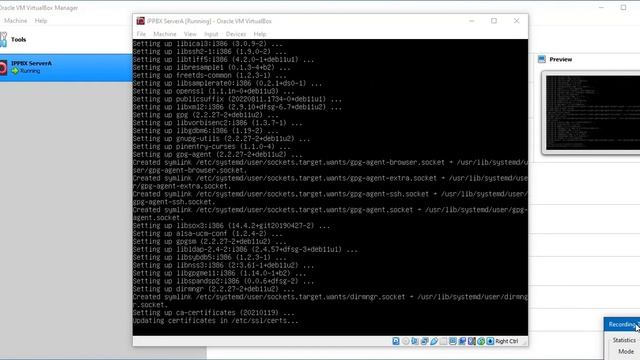Open the Help menu in VirtualBox Manager

click(41, 20)
